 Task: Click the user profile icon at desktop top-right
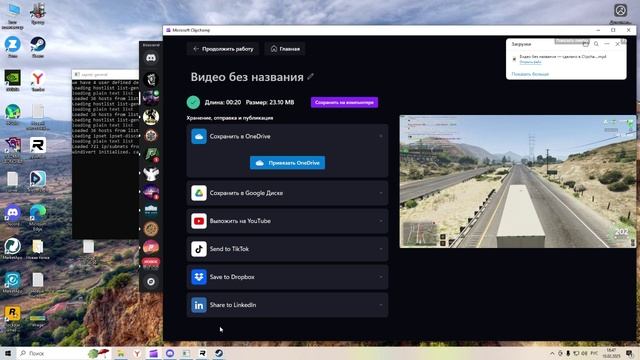point(620,10)
